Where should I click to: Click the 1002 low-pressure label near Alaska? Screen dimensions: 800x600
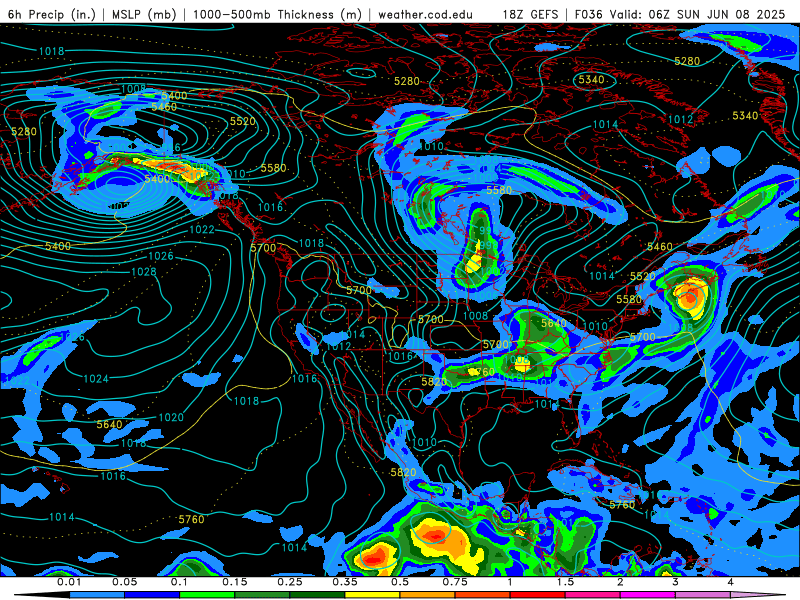click(117, 207)
